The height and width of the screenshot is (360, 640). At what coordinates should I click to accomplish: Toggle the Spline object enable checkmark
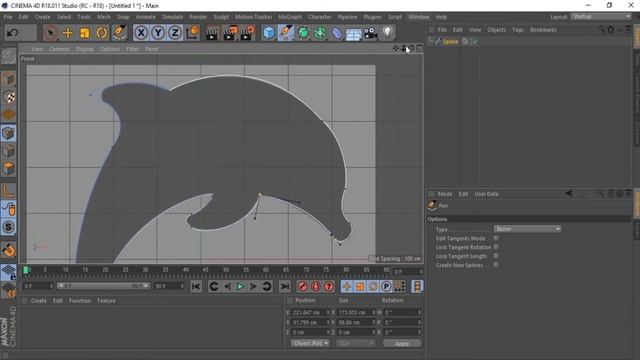coord(475,41)
